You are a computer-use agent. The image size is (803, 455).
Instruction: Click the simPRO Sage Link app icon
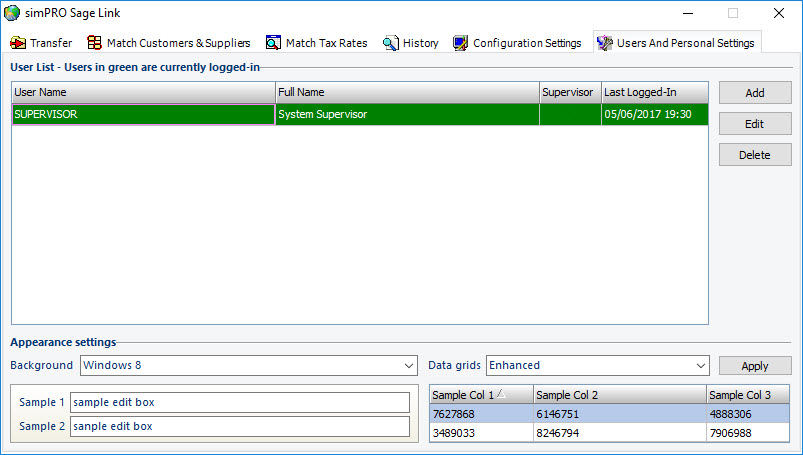[x=12, y=13]
